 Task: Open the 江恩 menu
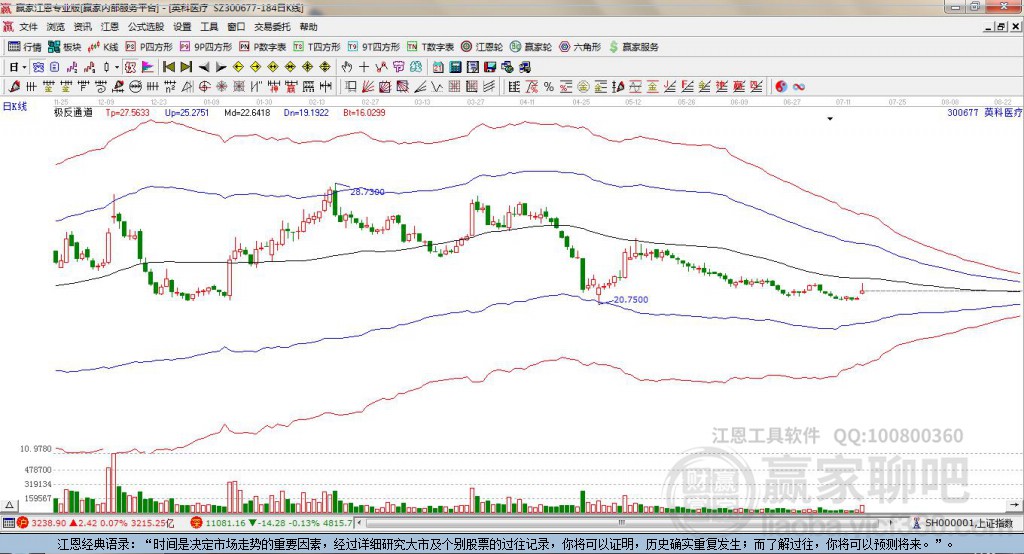[x=110, y=27]
